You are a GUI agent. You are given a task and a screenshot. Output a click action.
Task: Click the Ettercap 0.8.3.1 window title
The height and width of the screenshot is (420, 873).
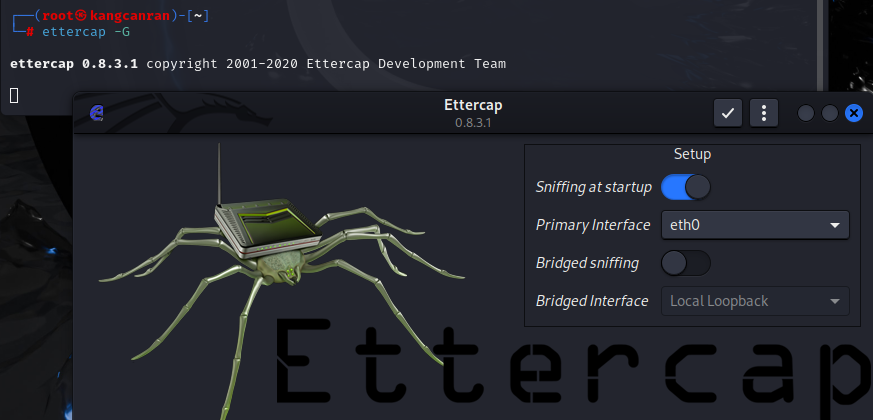pyautogui.click(x=473, y=113)
